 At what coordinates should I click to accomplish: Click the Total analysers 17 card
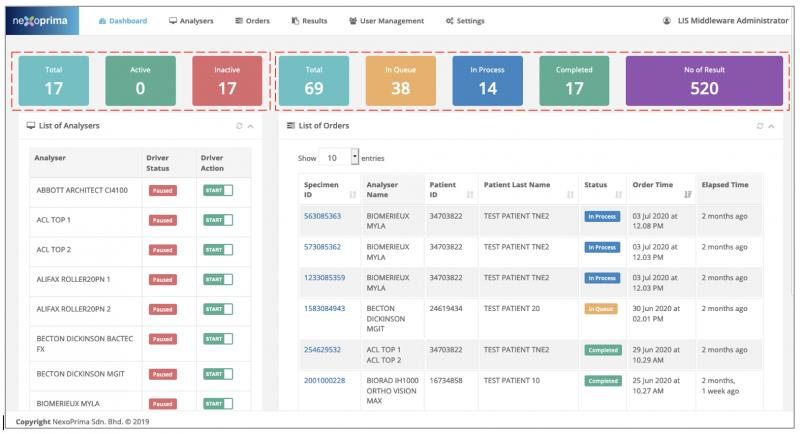coord(54,81)
